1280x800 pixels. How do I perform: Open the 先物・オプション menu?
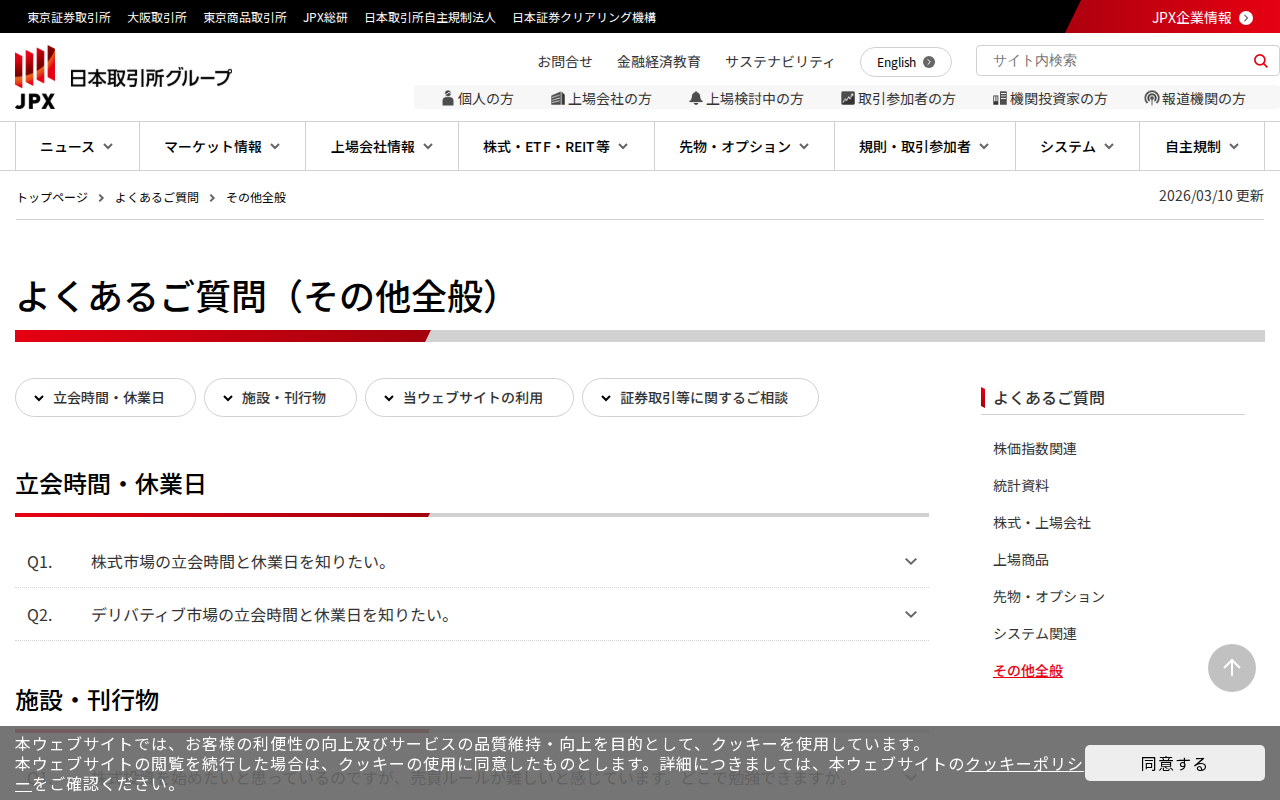pyautogui.click(x=744, y=146)
